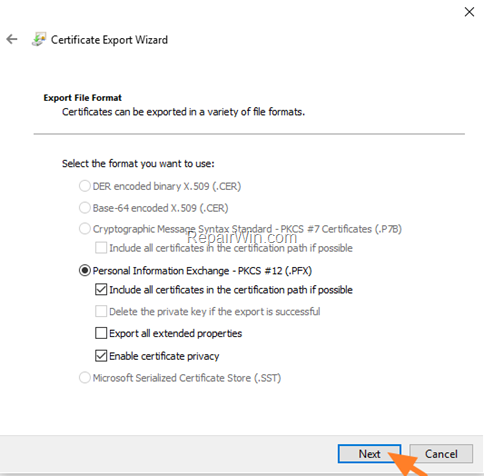
Task: Uncheck include all certificates under PFX option
Action: 101,290
